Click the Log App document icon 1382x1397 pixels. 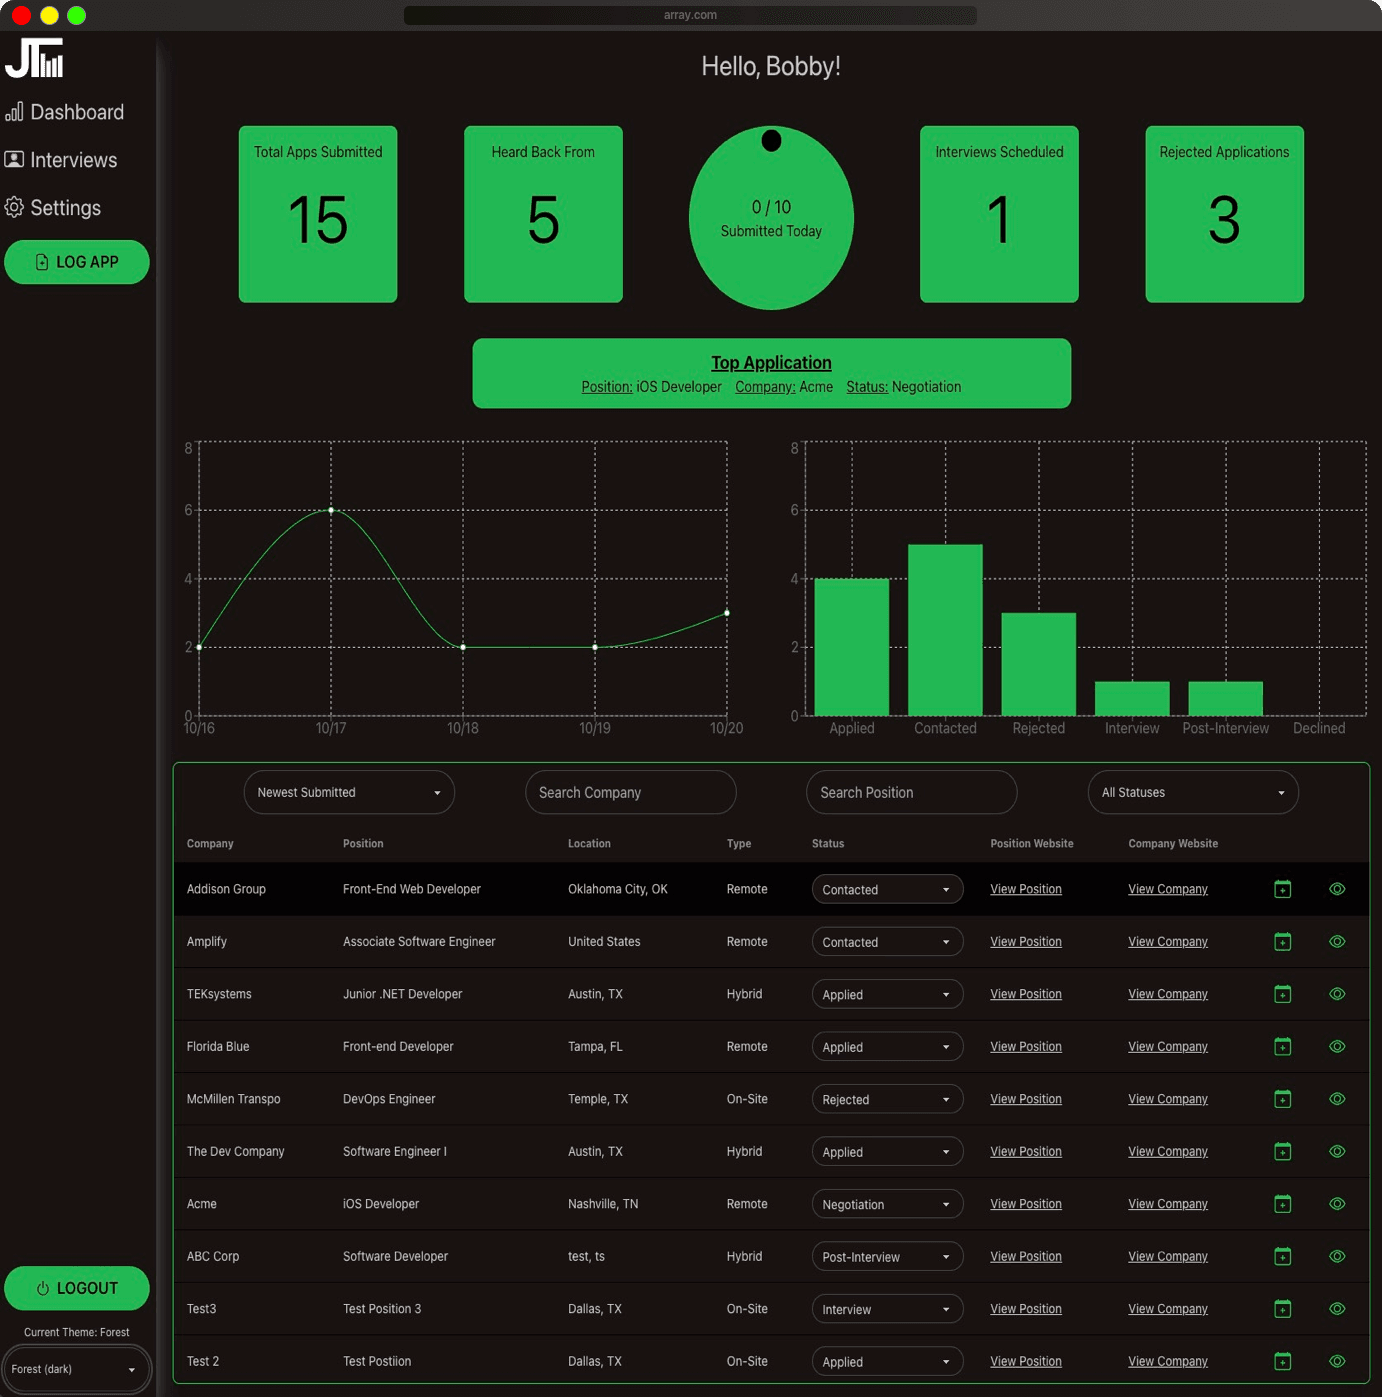coord(41,262)
